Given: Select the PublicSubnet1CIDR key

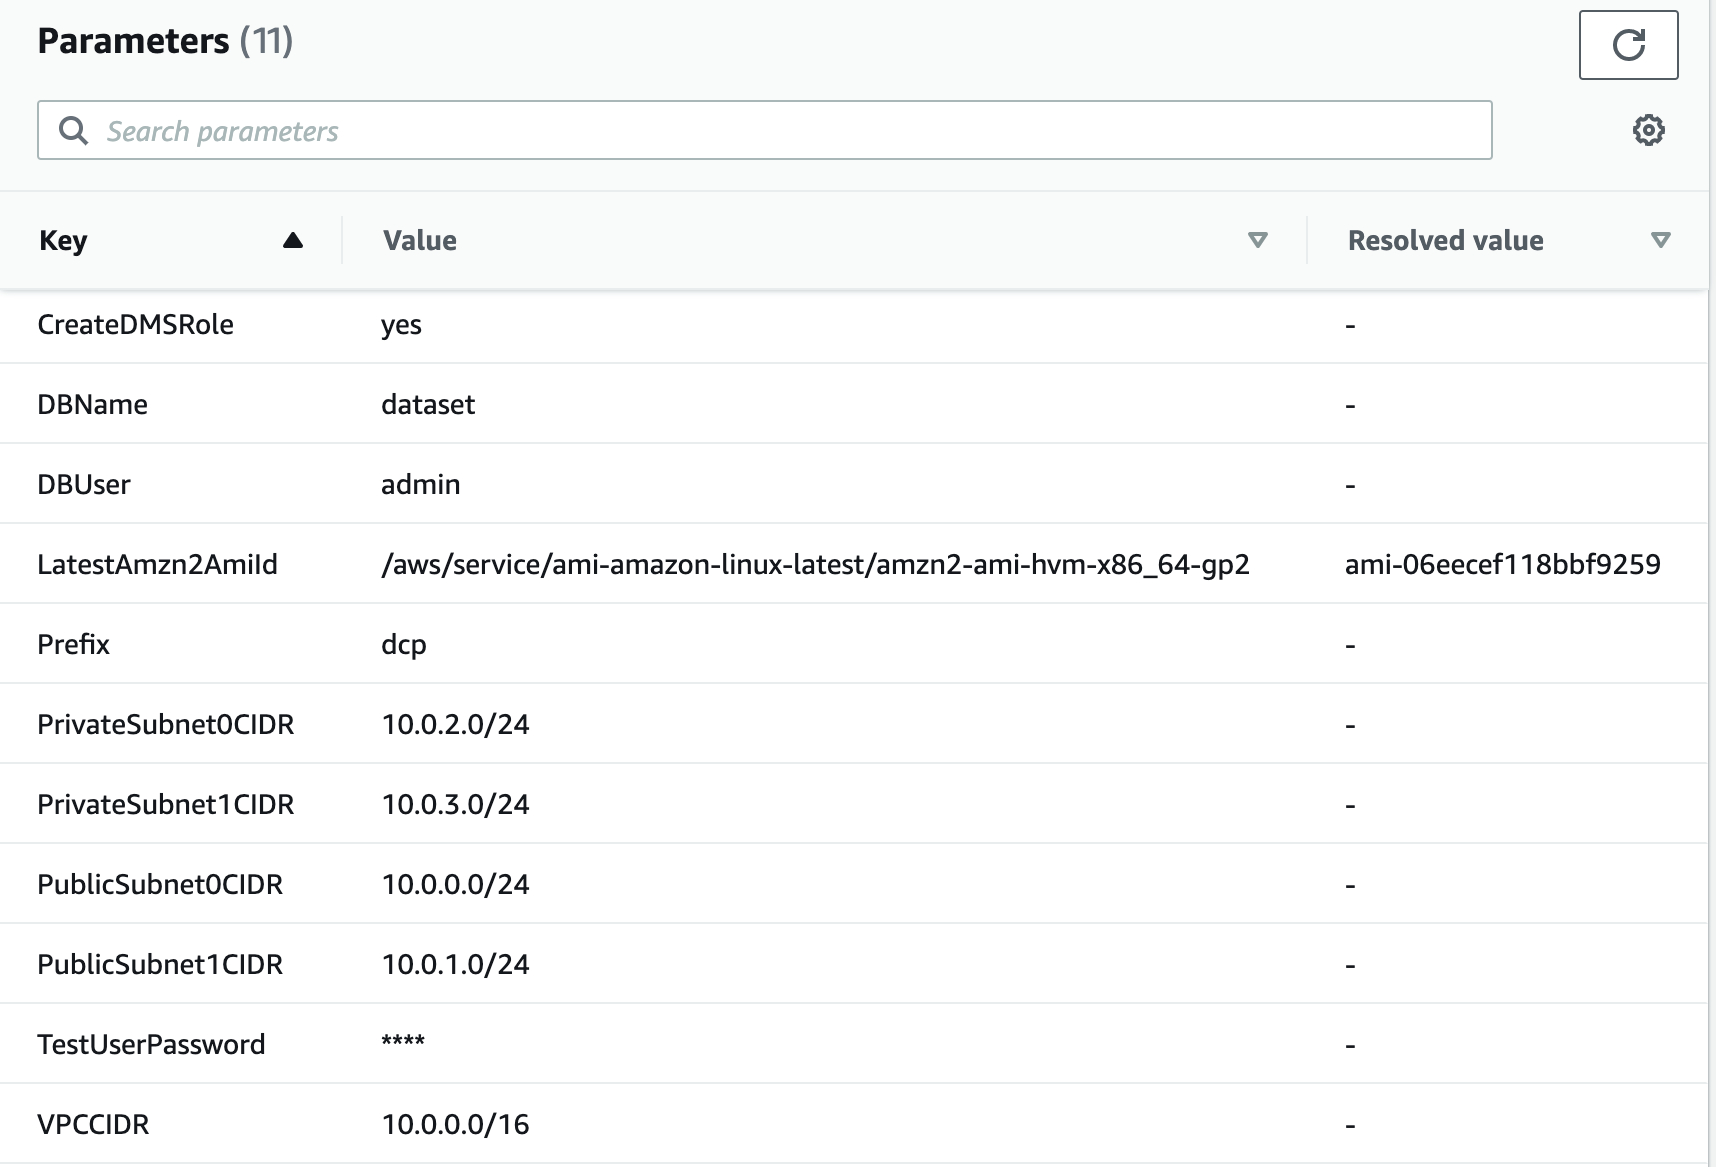Looking at the screenshot, I should (x=160, y=964).
